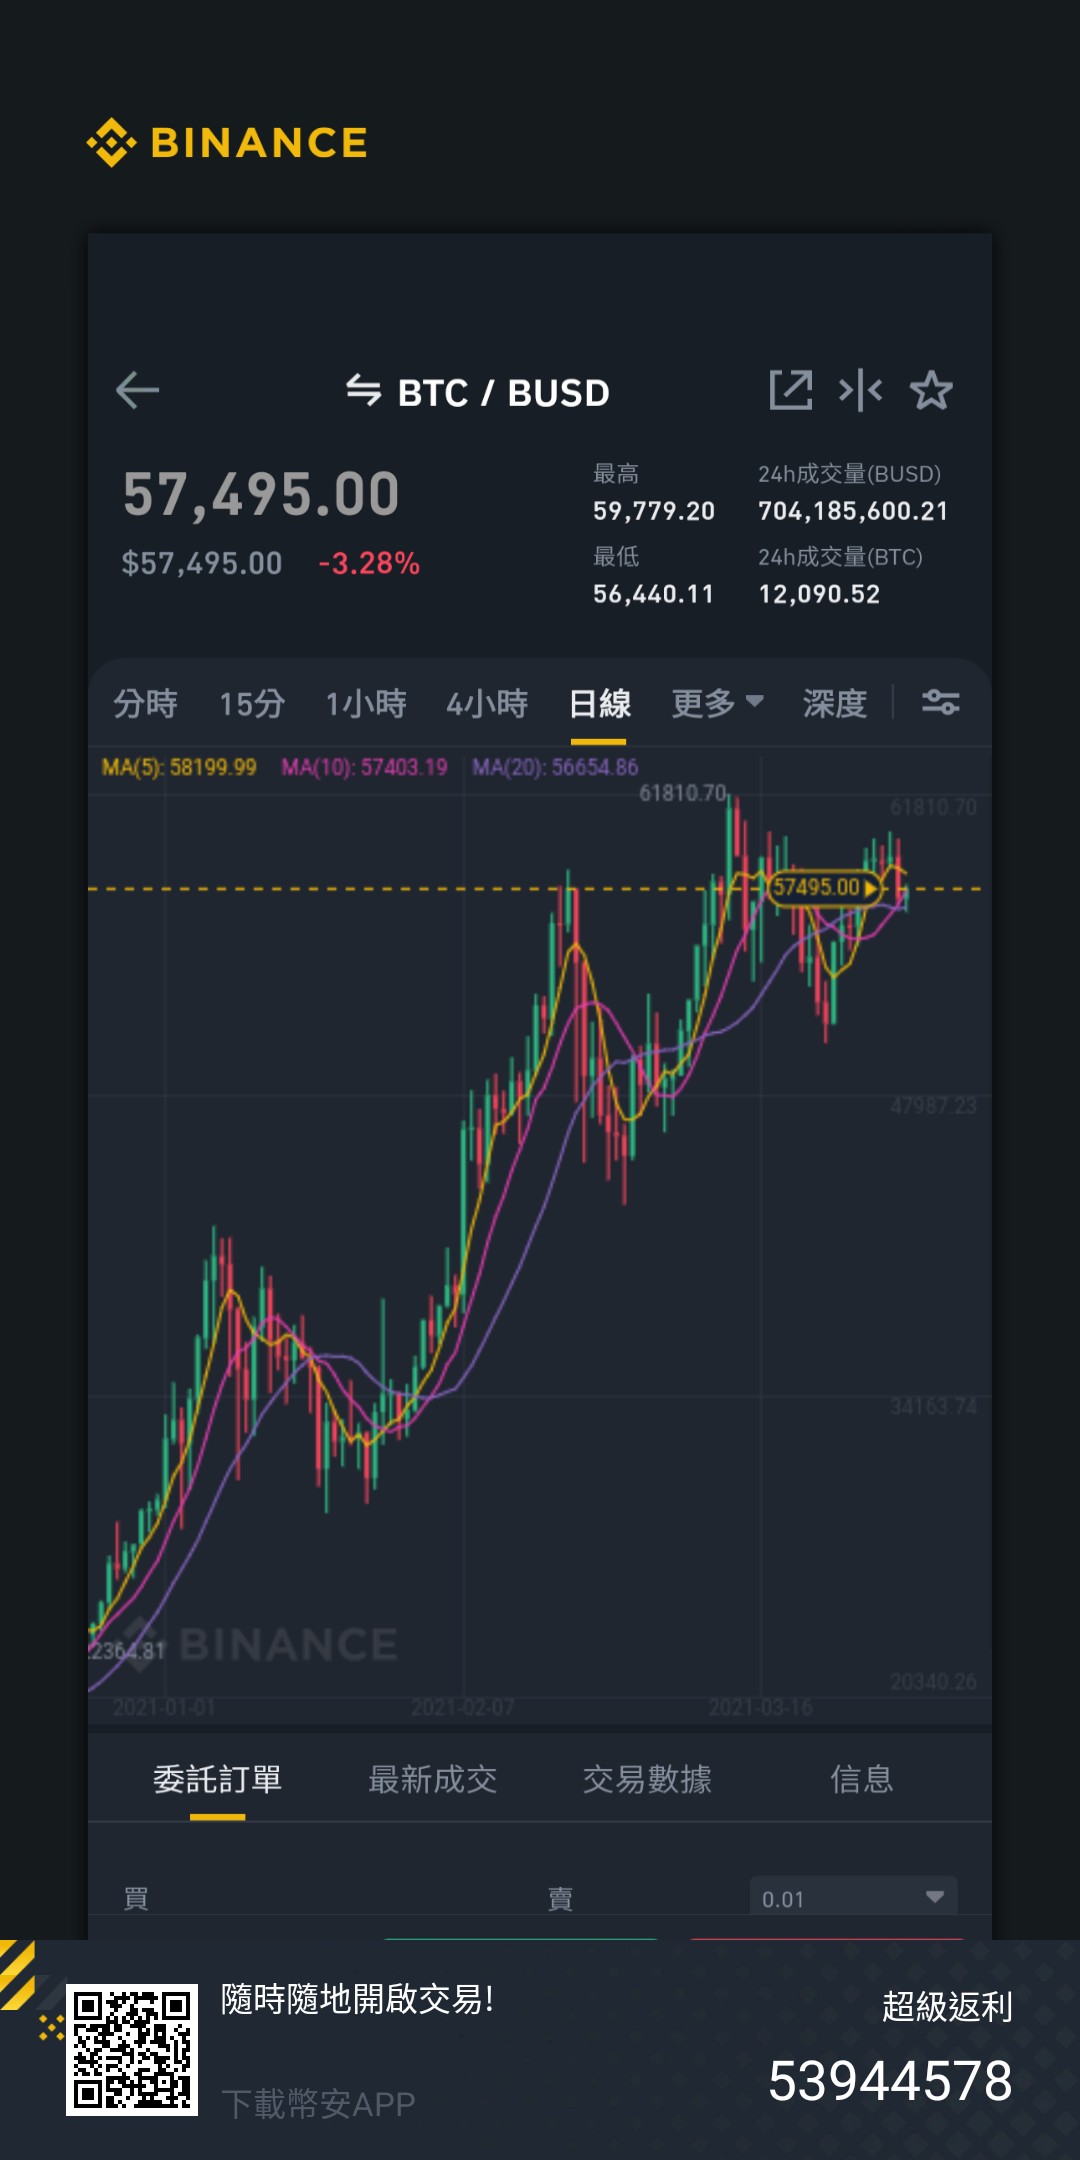1080x2160 pixels.
Task: Select the 日線 daily interval
Action: click(599, 703)
